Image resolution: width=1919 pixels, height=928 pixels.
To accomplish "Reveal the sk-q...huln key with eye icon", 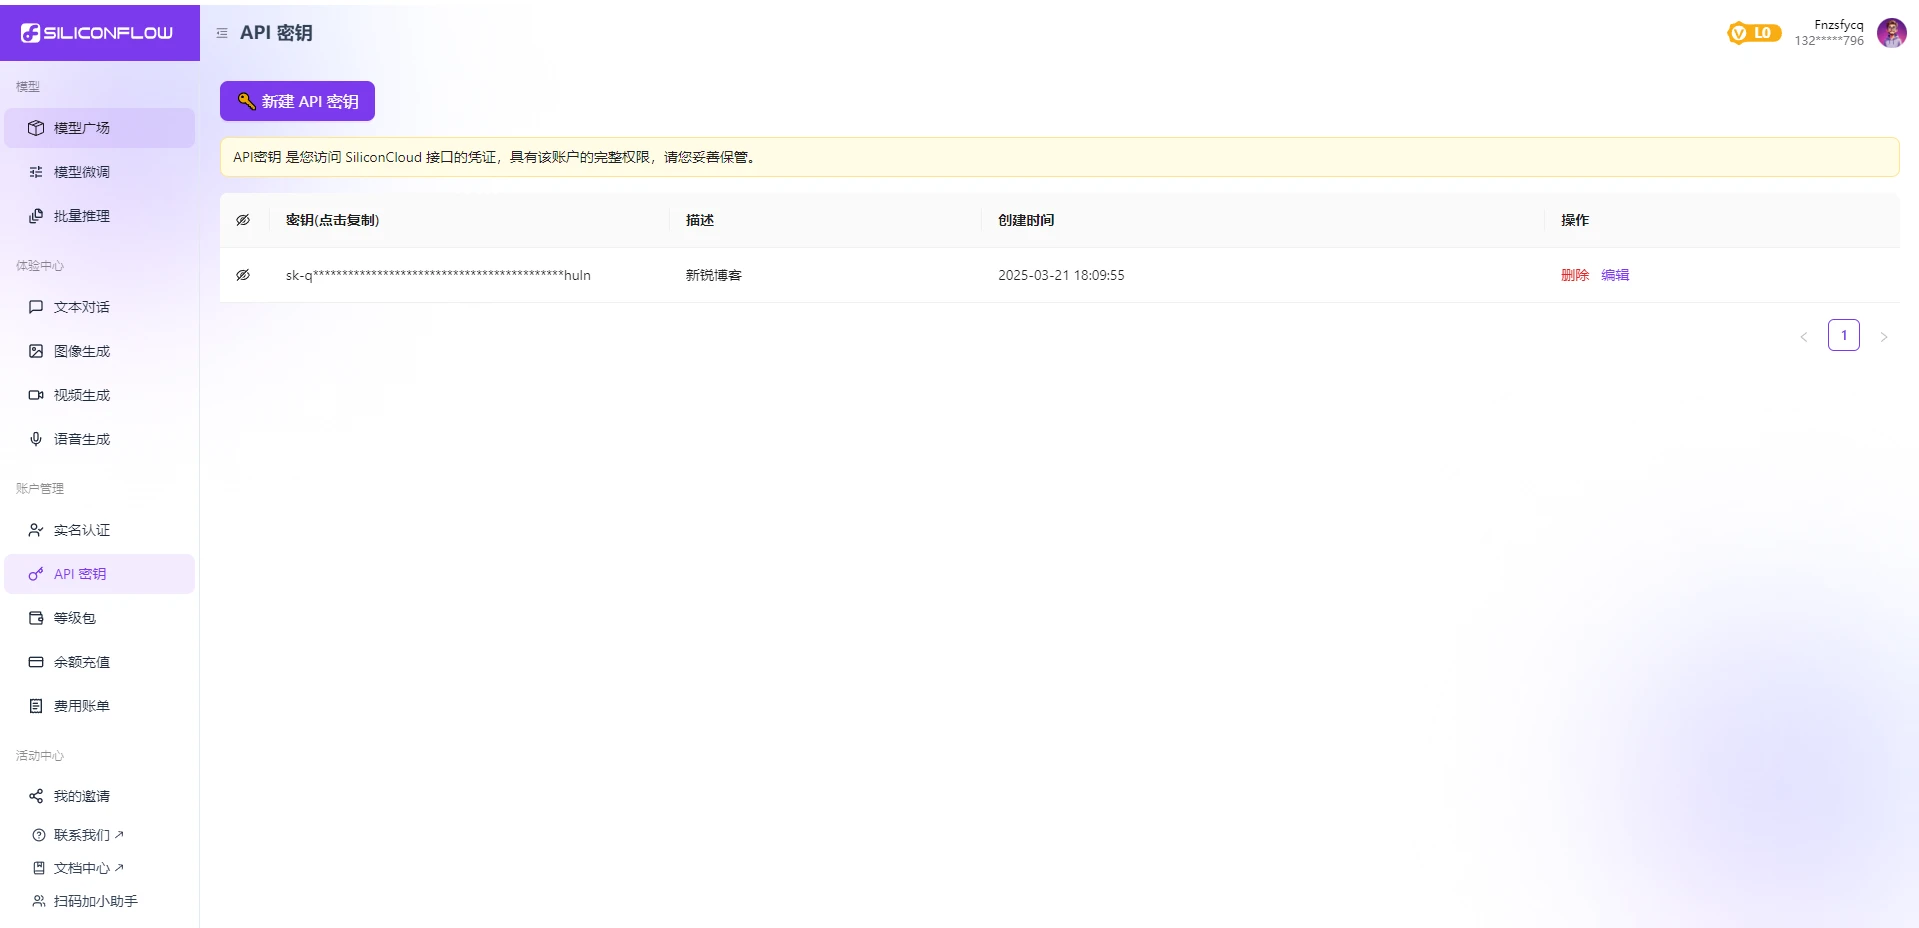I will point(243,275).
